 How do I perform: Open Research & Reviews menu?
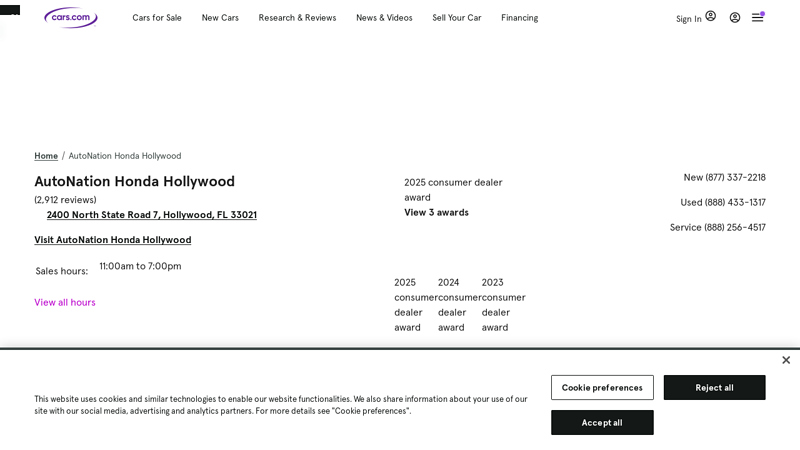coord(297,18)
